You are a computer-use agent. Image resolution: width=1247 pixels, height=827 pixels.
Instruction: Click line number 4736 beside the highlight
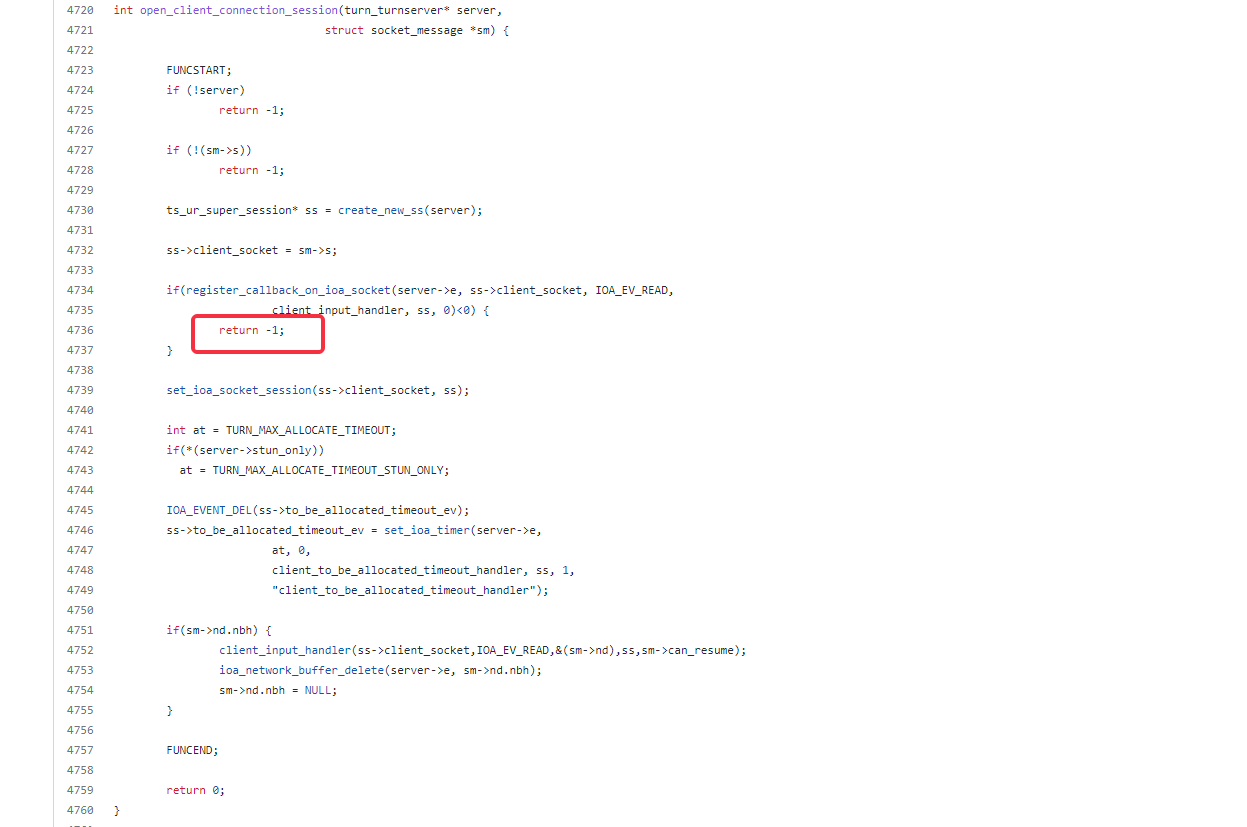[79, 330]
